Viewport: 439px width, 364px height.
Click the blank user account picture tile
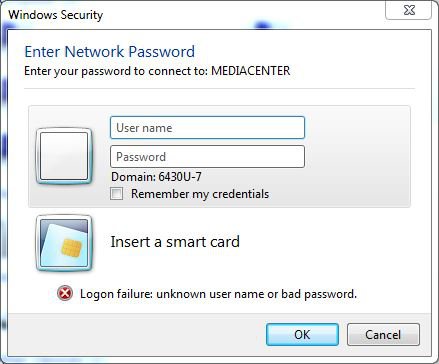[64, 156]
